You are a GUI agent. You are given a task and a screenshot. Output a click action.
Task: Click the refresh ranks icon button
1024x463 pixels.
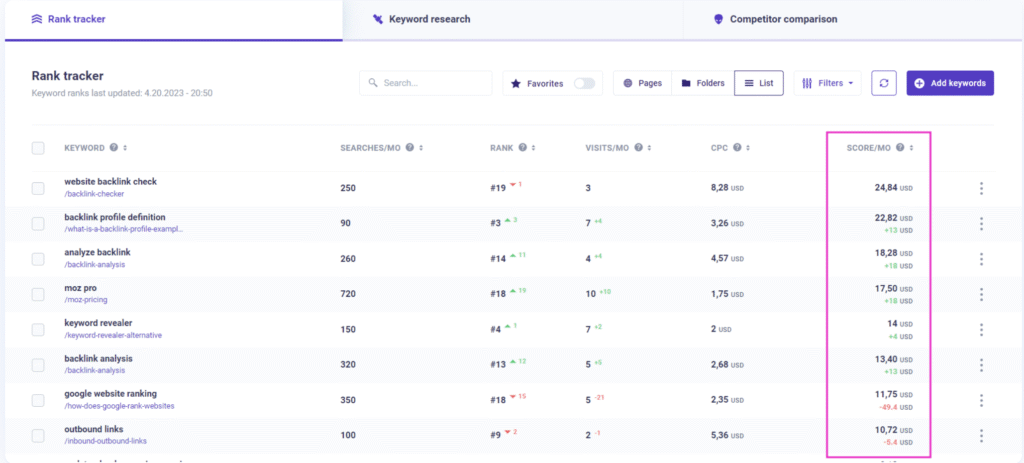[884, 83]
